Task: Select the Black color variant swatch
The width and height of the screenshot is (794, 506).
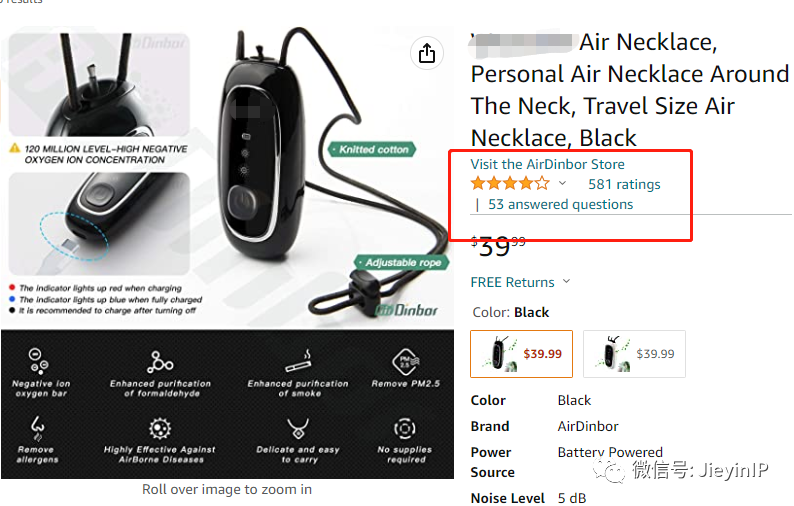Action: click(521, 354)
